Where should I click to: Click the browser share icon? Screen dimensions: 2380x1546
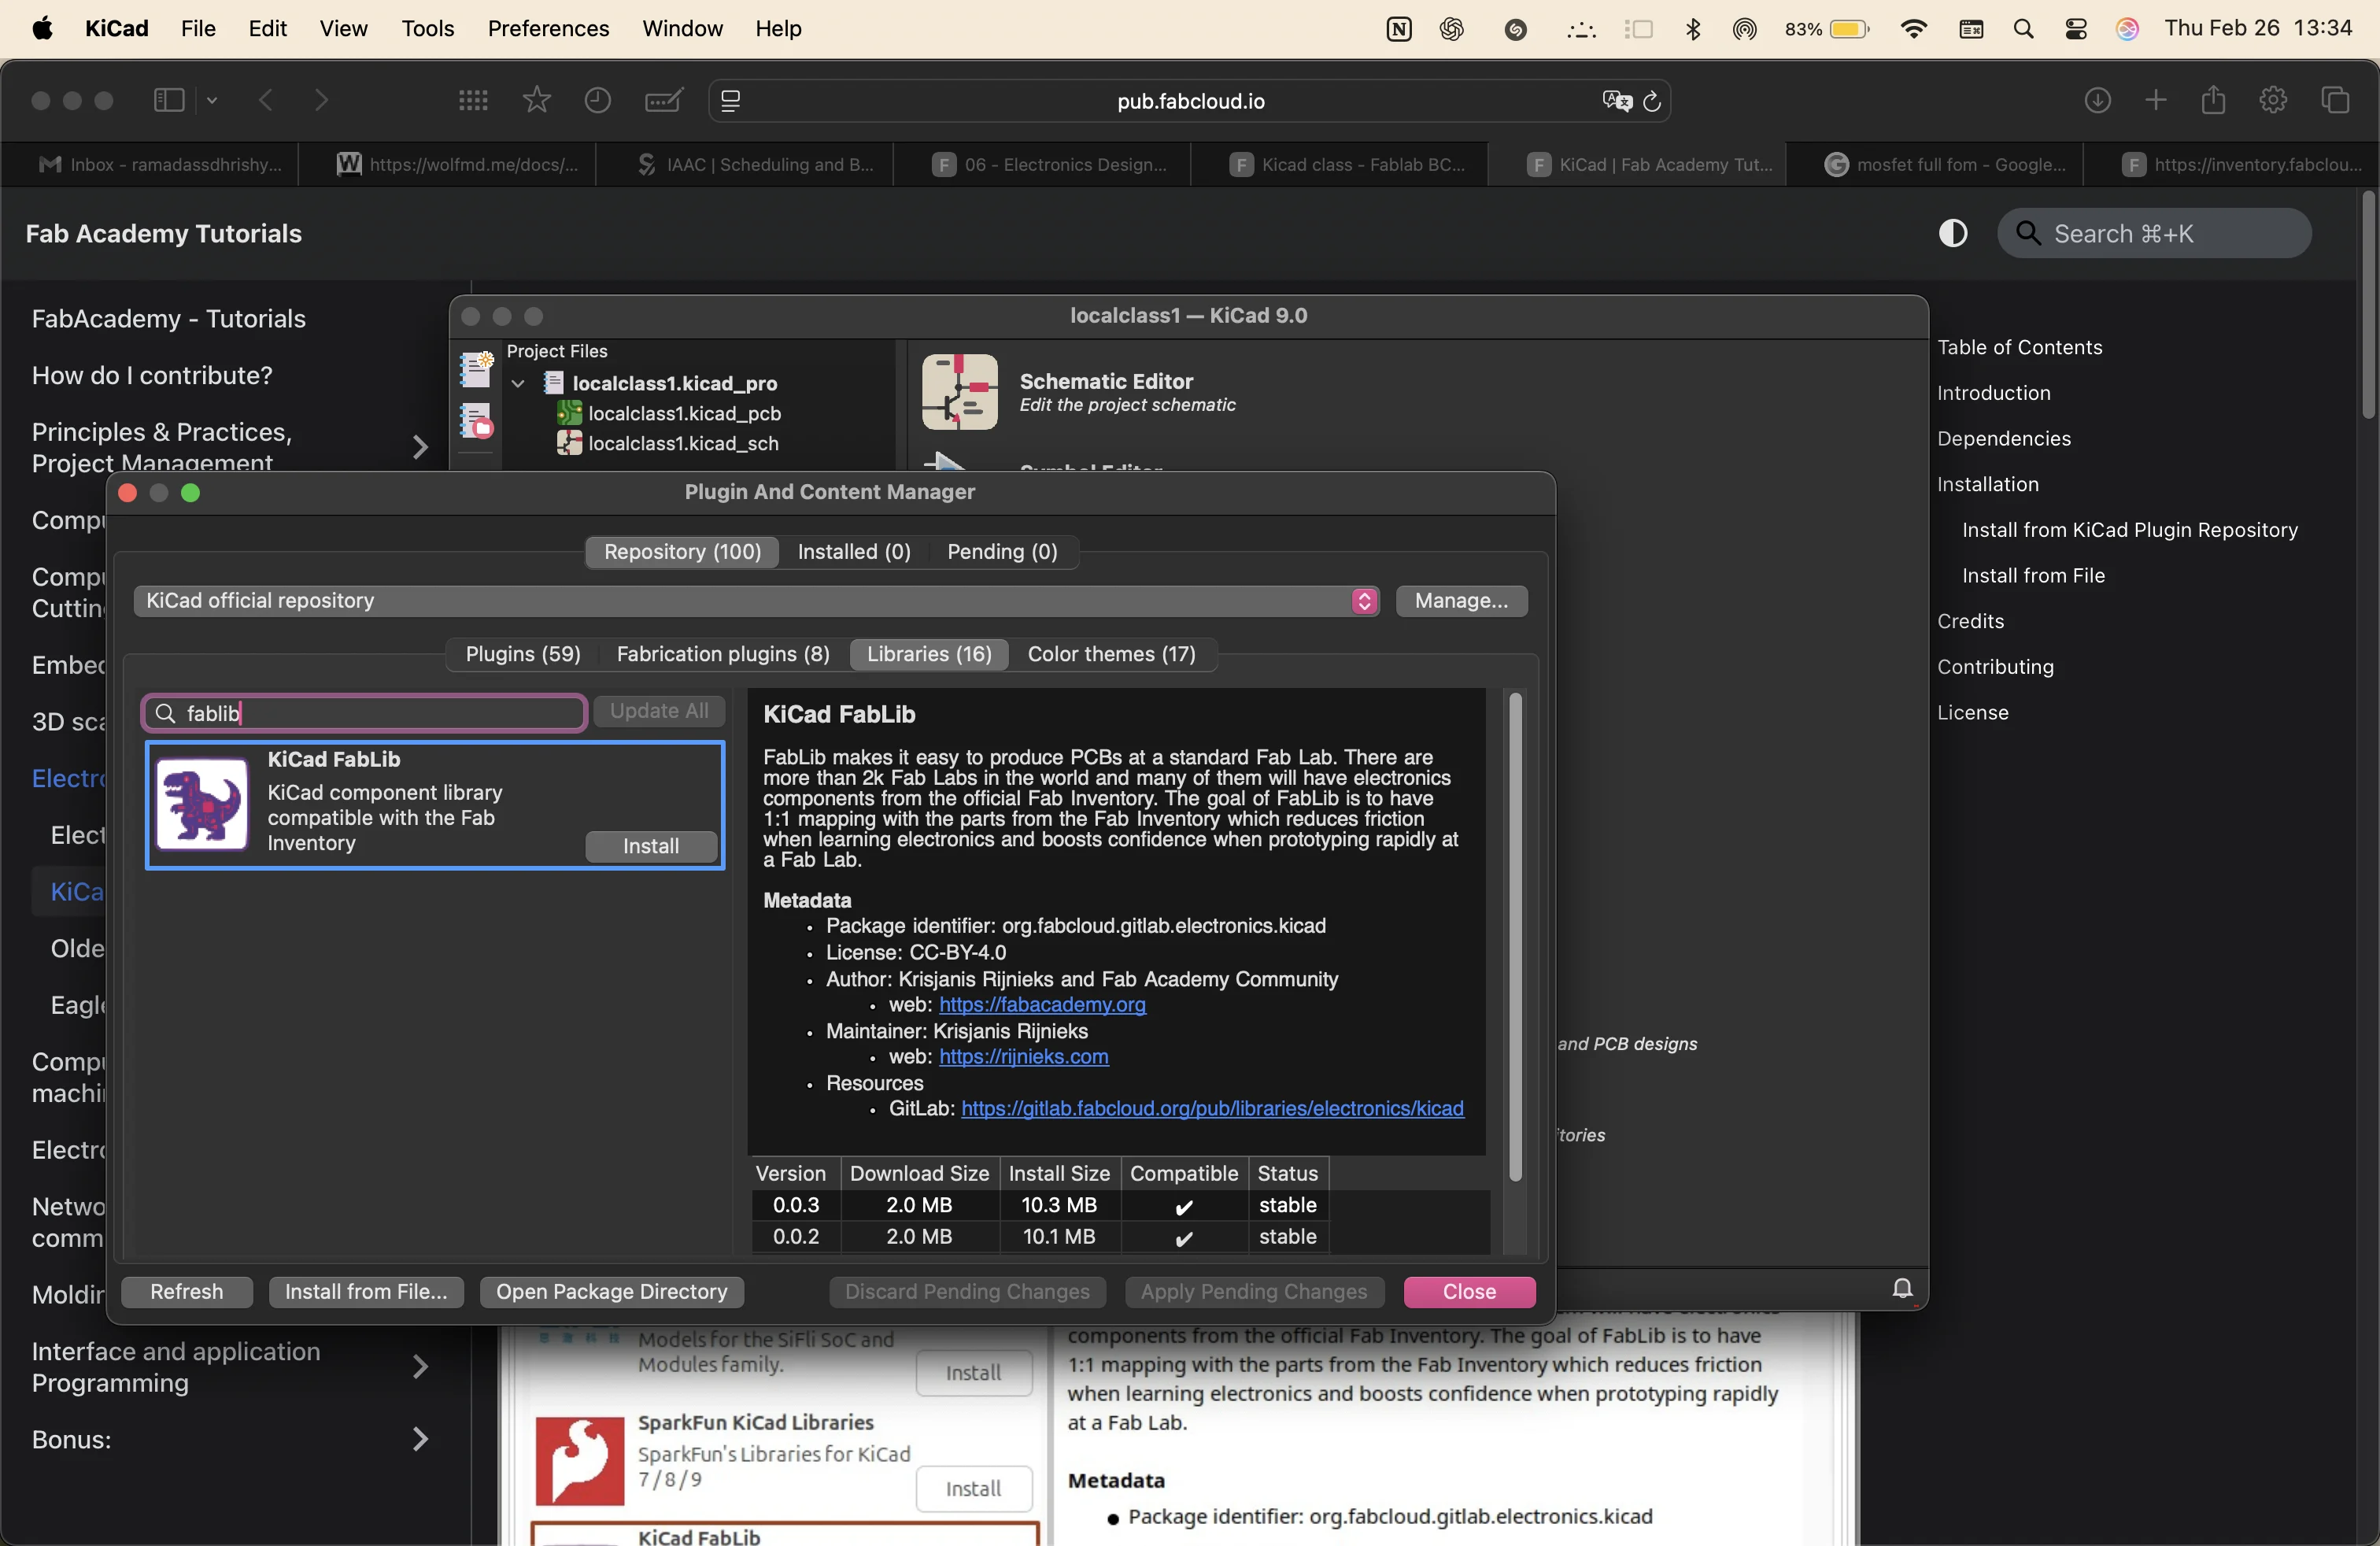coord(2213,100)
